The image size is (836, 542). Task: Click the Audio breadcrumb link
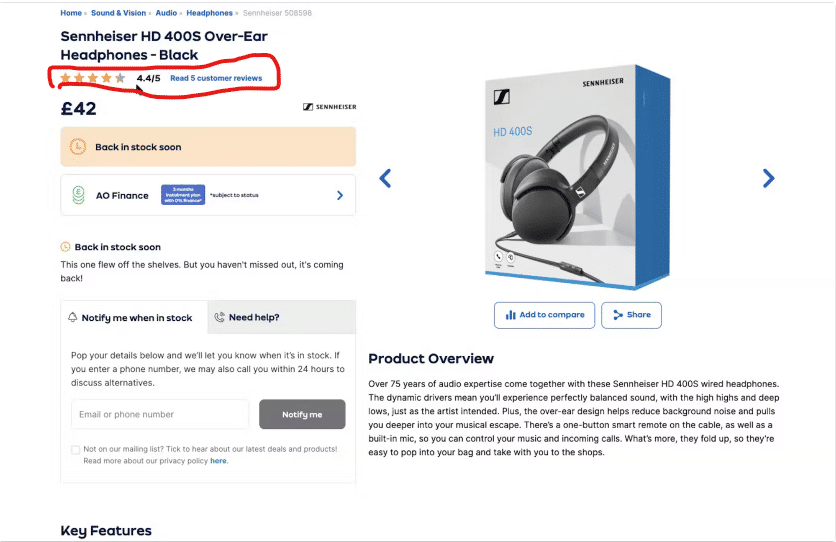point(166,13)
